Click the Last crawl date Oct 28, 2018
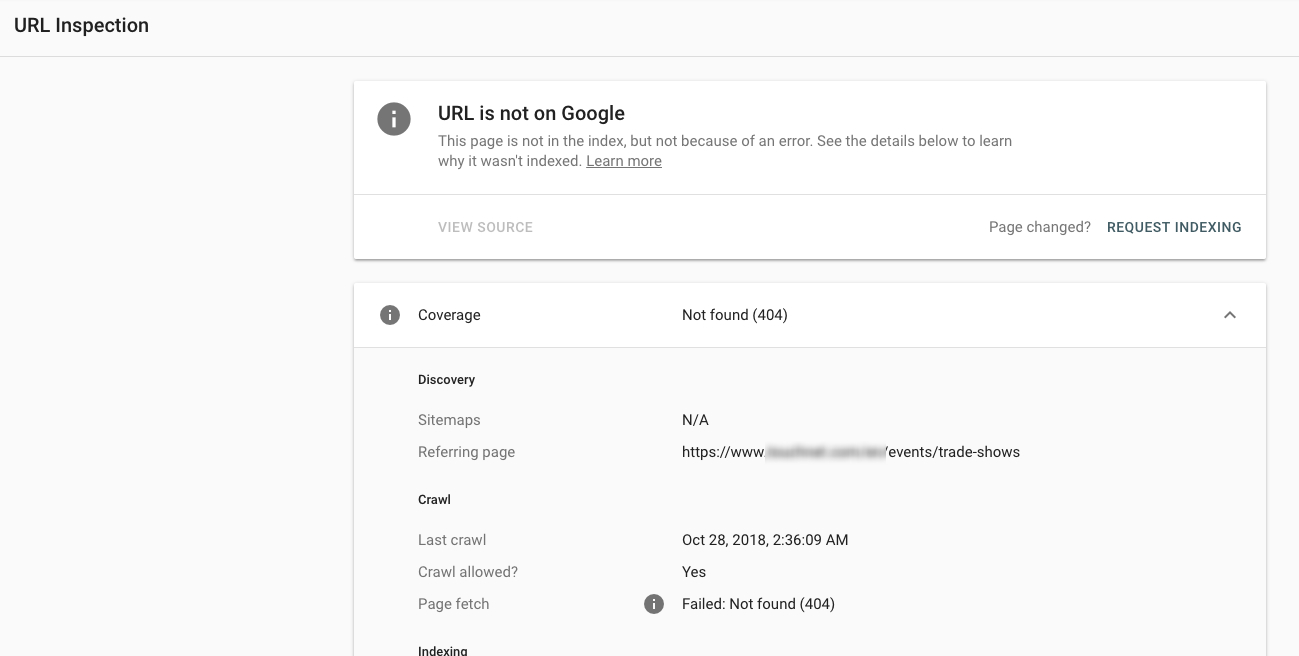The height and width of the screenshot is (656, 1299). (x=764, y=540)
